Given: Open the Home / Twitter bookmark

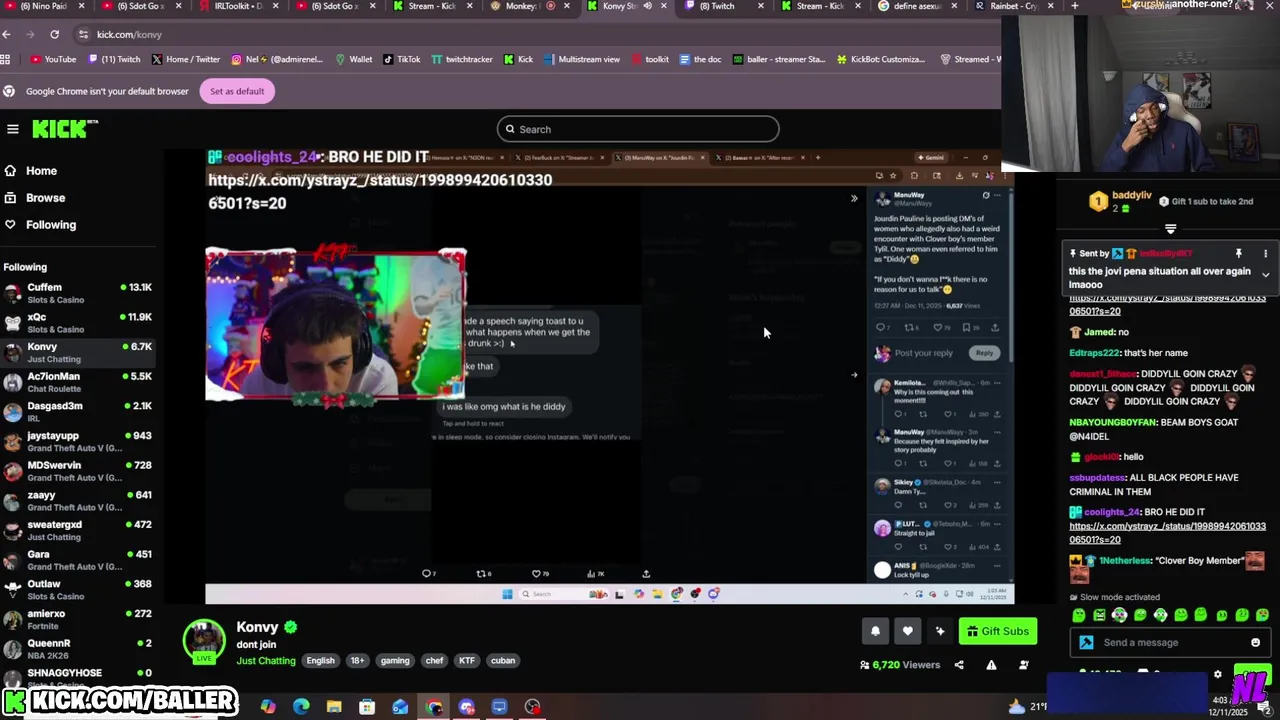Looking at the screenshot, I should click(x=185, y=59).
